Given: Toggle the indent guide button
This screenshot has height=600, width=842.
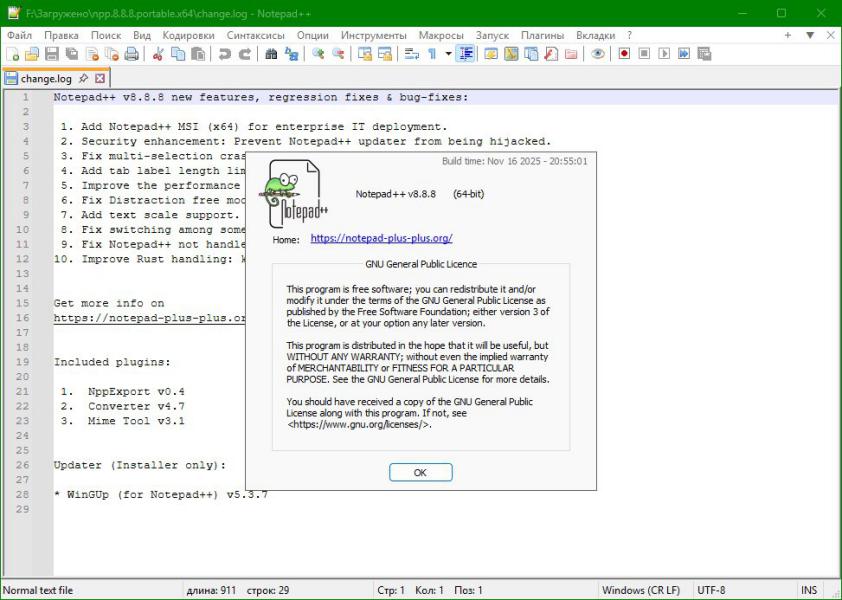Looking at the screenshot, I should (466, 54).
